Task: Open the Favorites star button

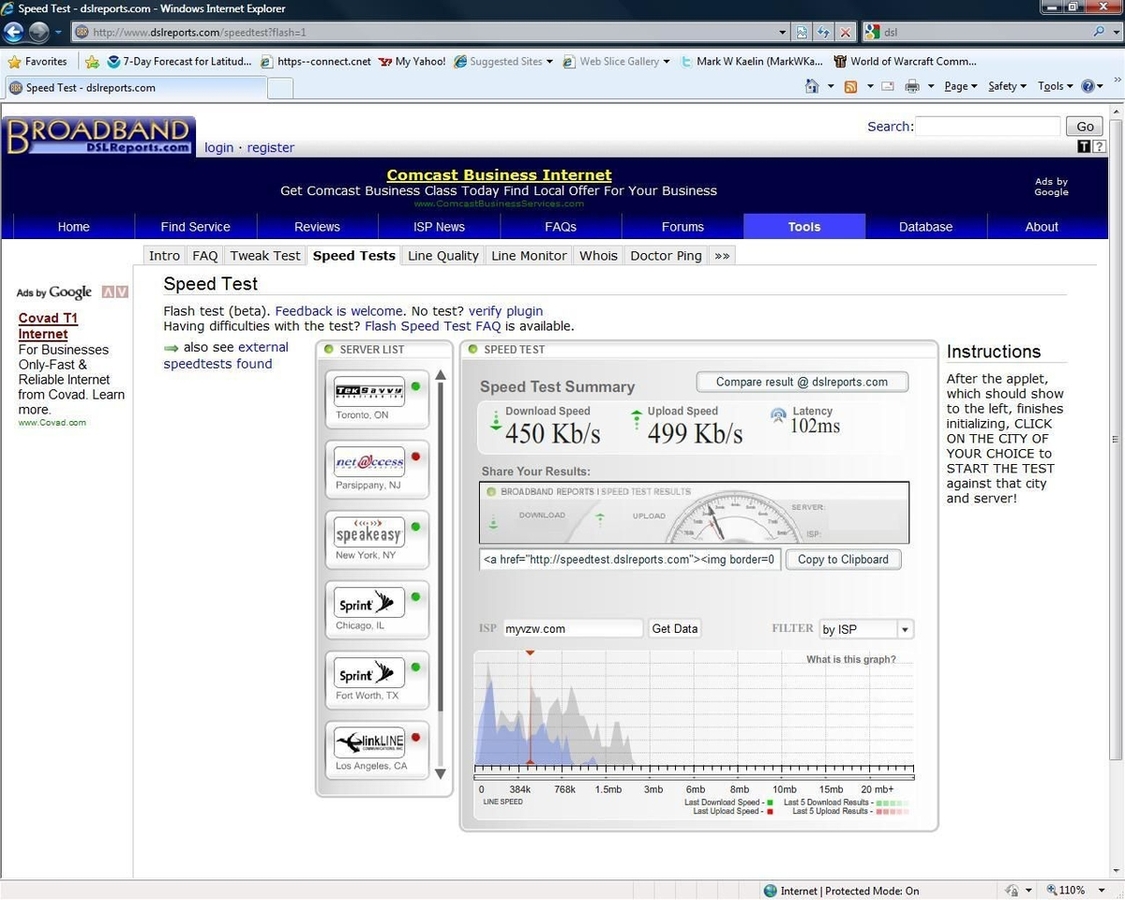Action: point(37,62)
